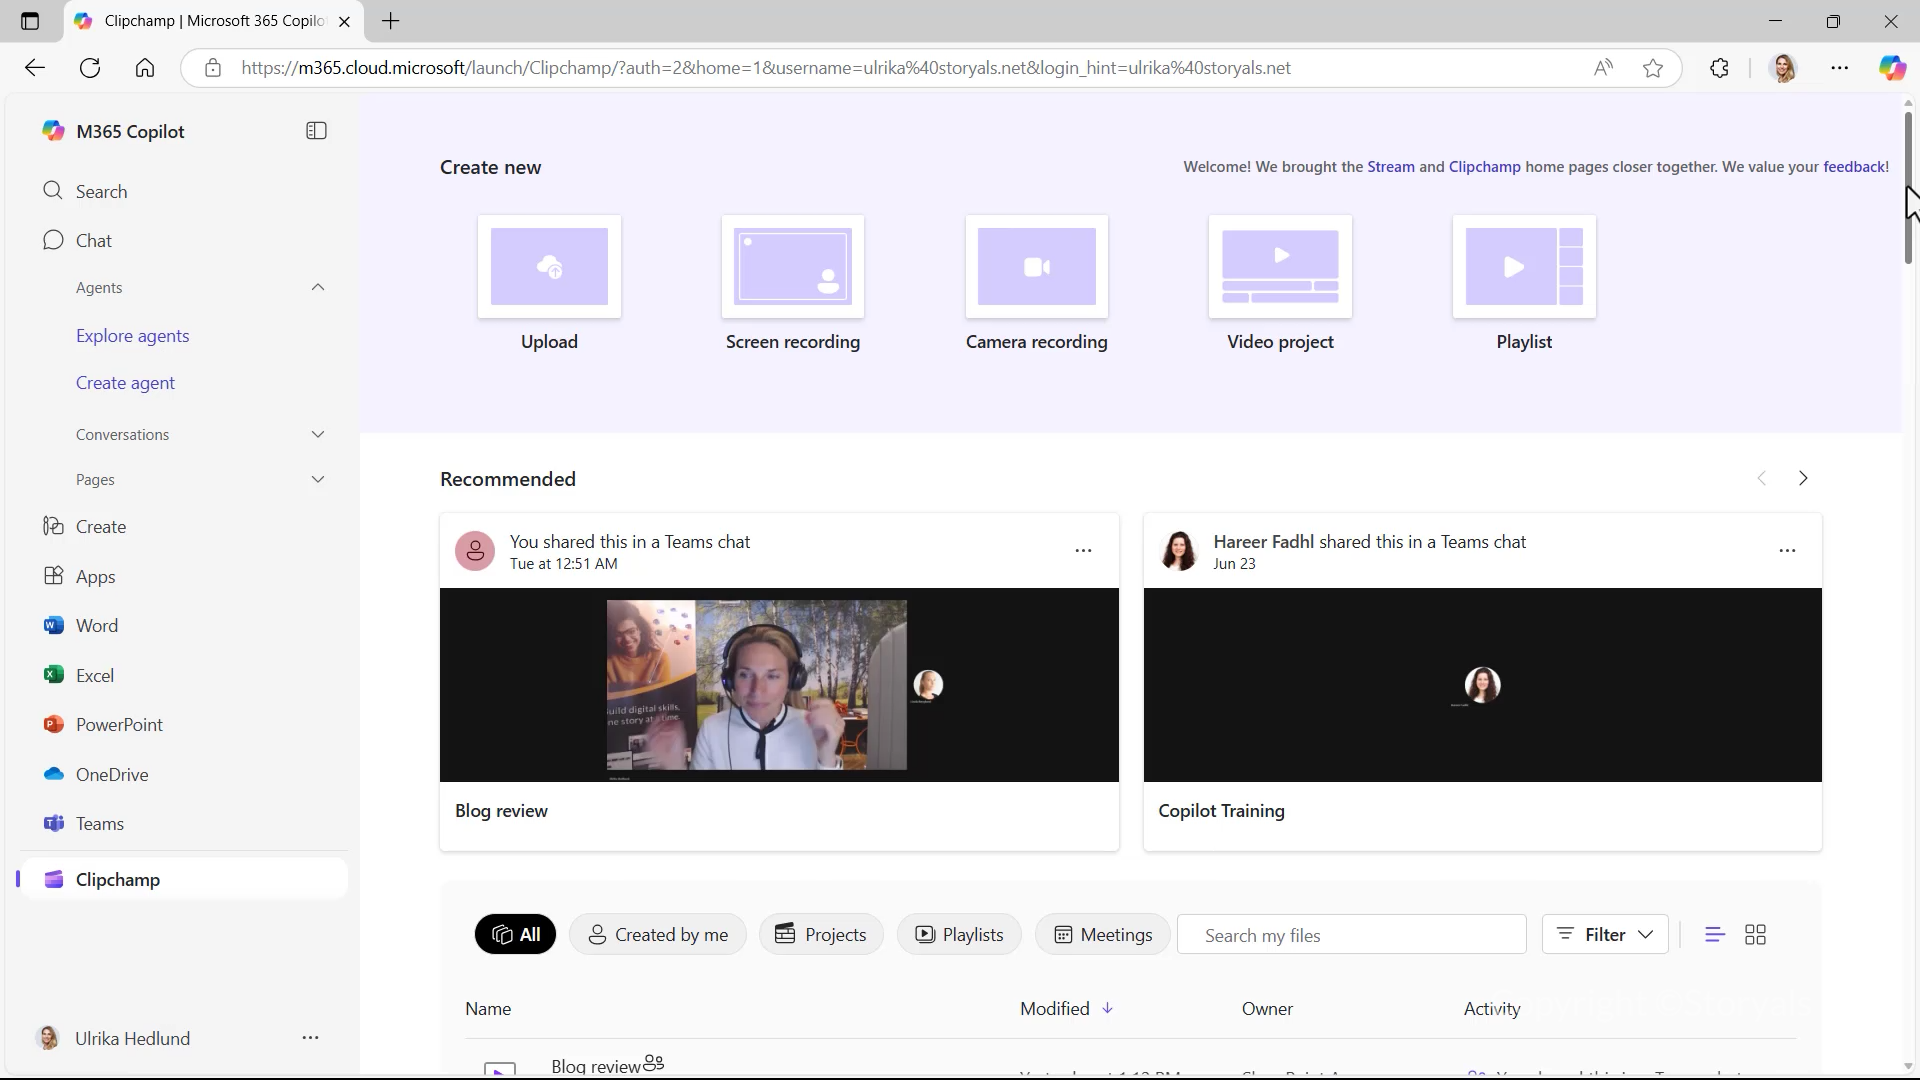Add this page to favorites

(1653, 68)
